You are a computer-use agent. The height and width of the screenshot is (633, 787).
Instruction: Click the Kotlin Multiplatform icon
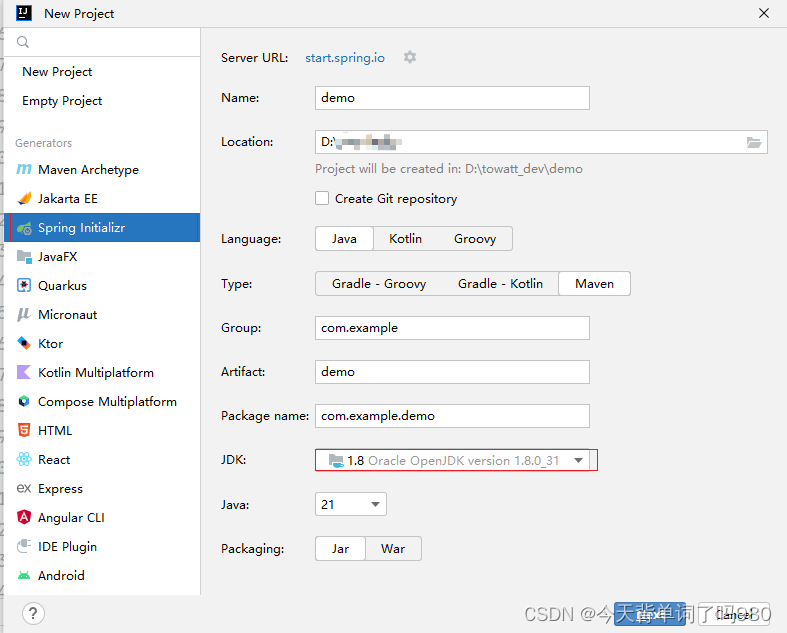[x=24, y=372]
